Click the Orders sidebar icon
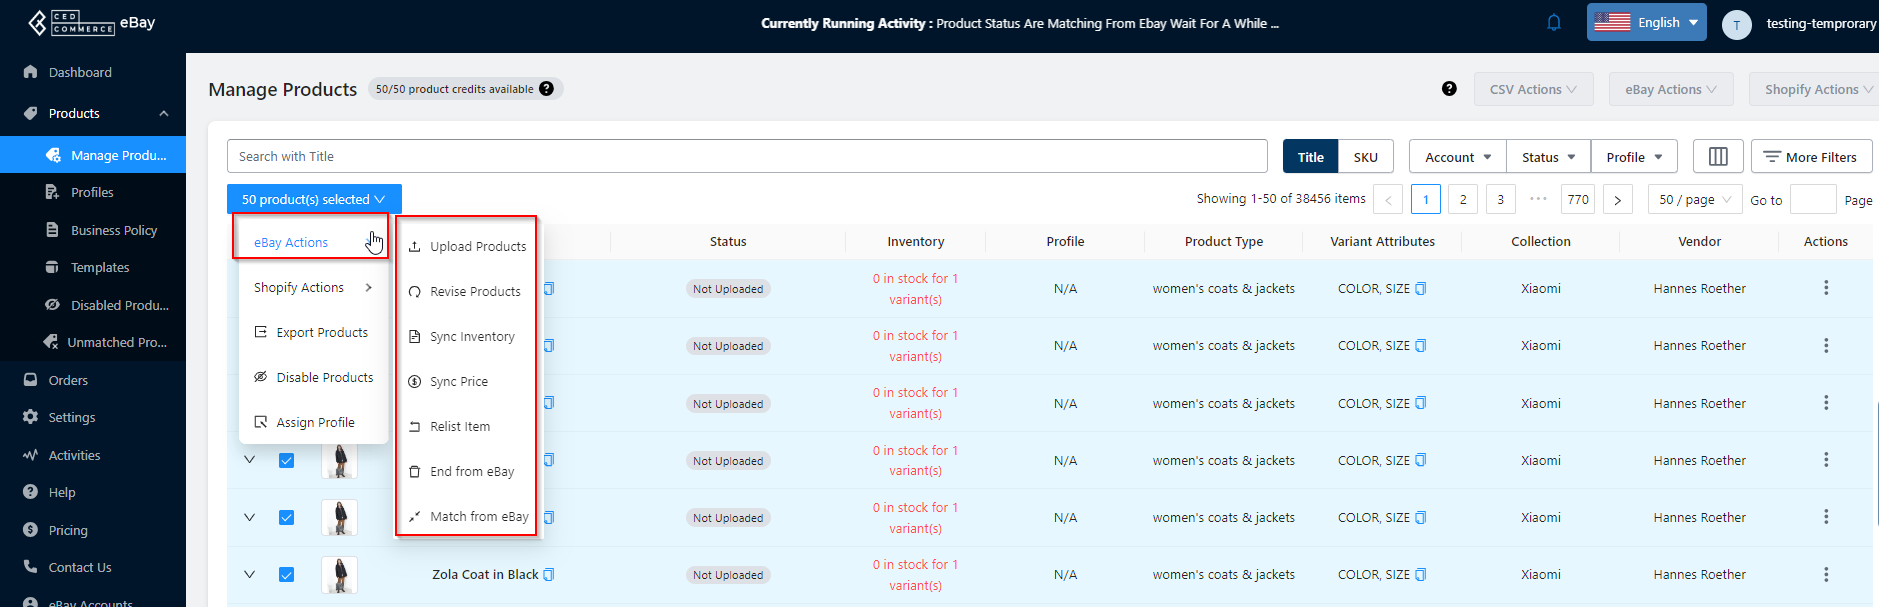The image size is (1879, 607). pyautogui.click(x=30, y=380)
